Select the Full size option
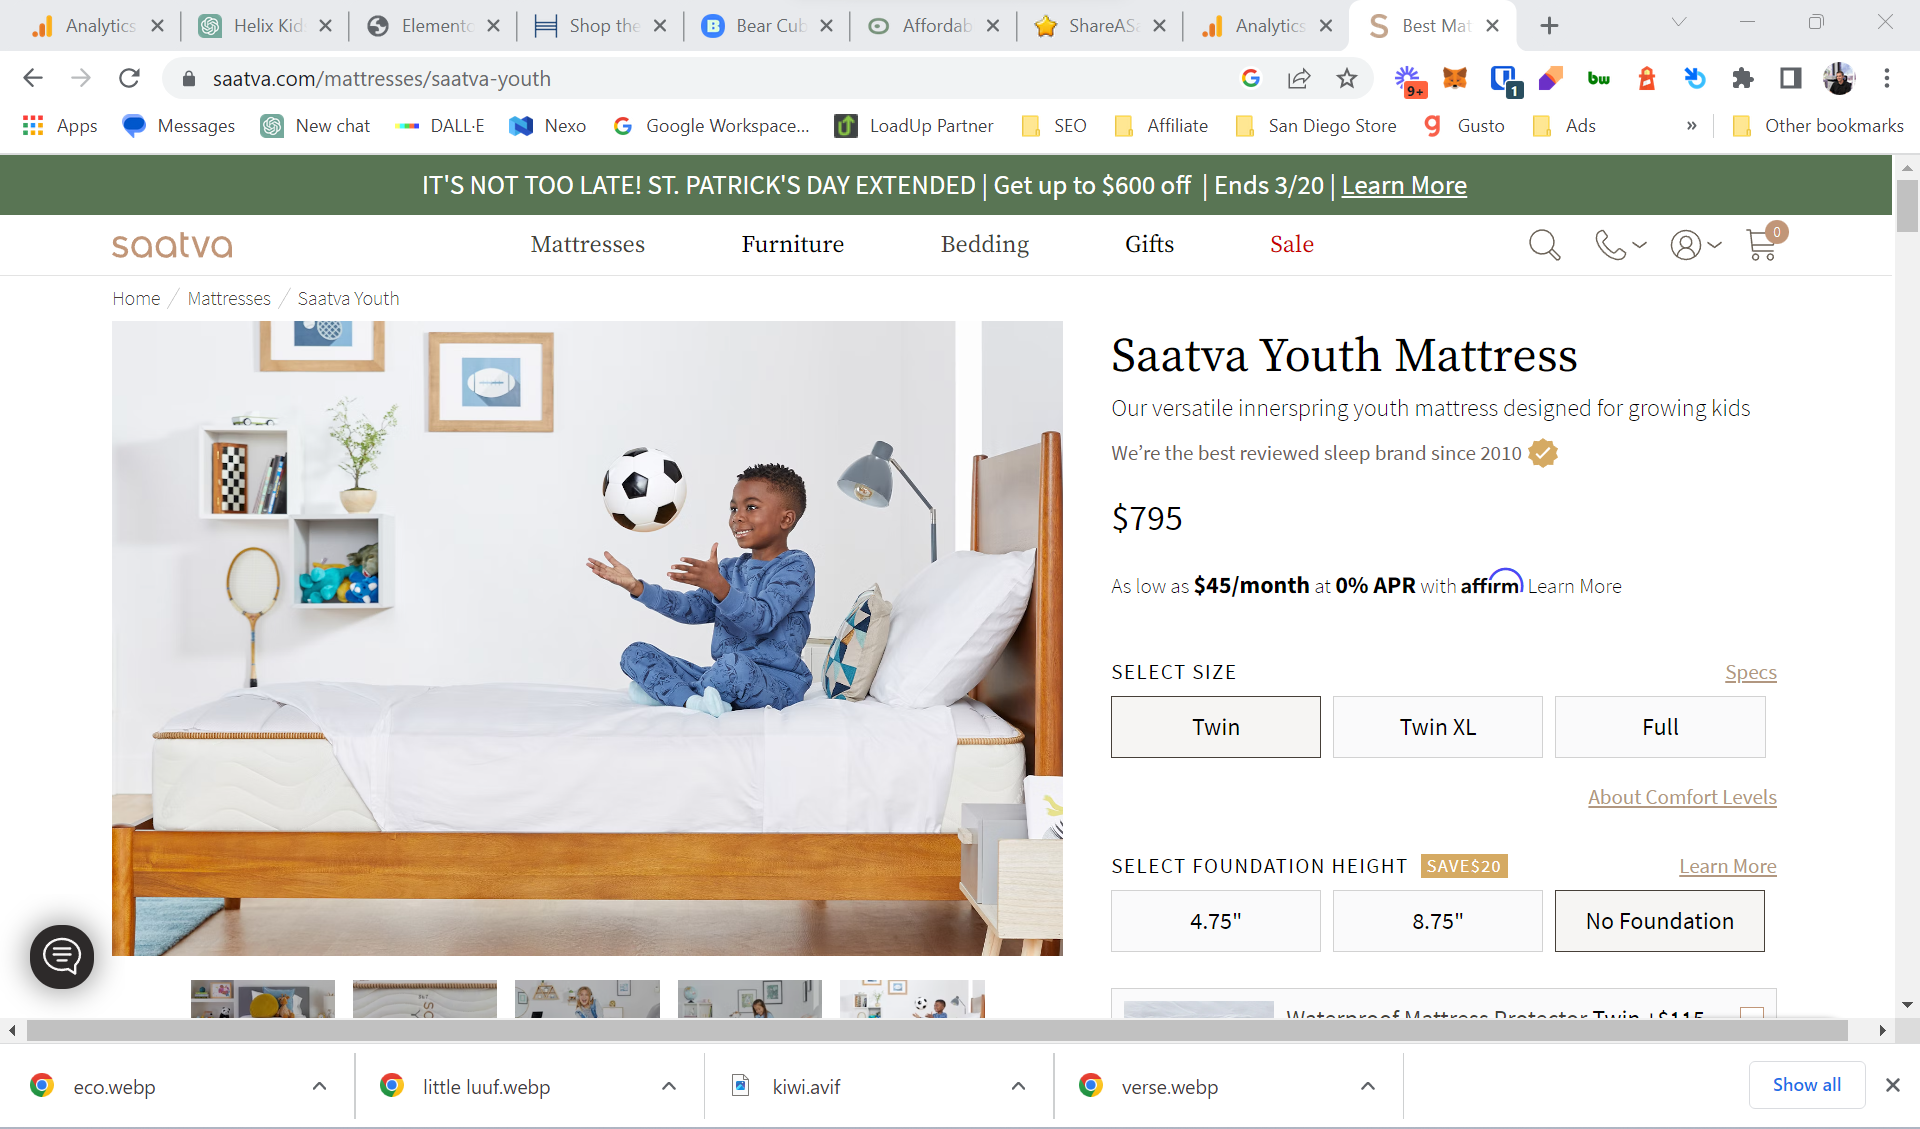The height and width of the screenshot is (1129, 1920). (1660, 727)
